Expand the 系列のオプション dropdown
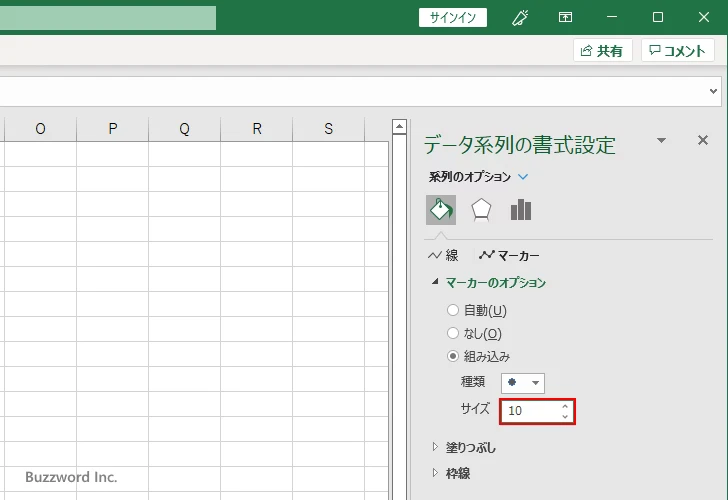The height and width of the screenshot is (500, 728). (x=523, y=177)
